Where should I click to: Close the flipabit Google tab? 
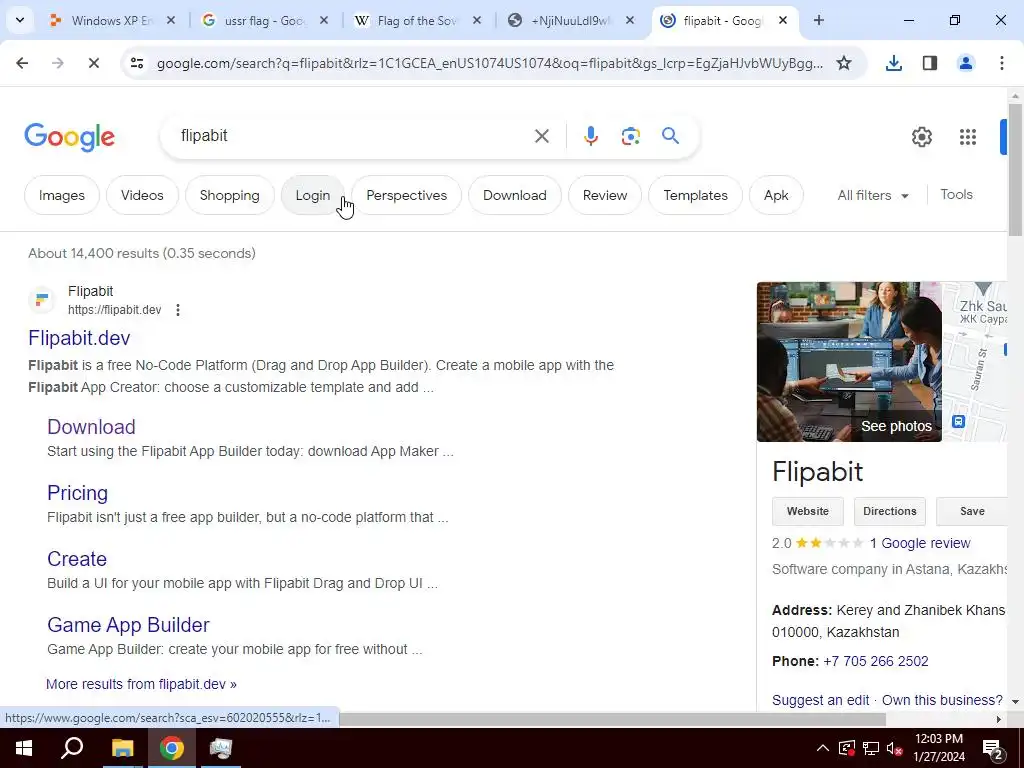pos(783,20)
